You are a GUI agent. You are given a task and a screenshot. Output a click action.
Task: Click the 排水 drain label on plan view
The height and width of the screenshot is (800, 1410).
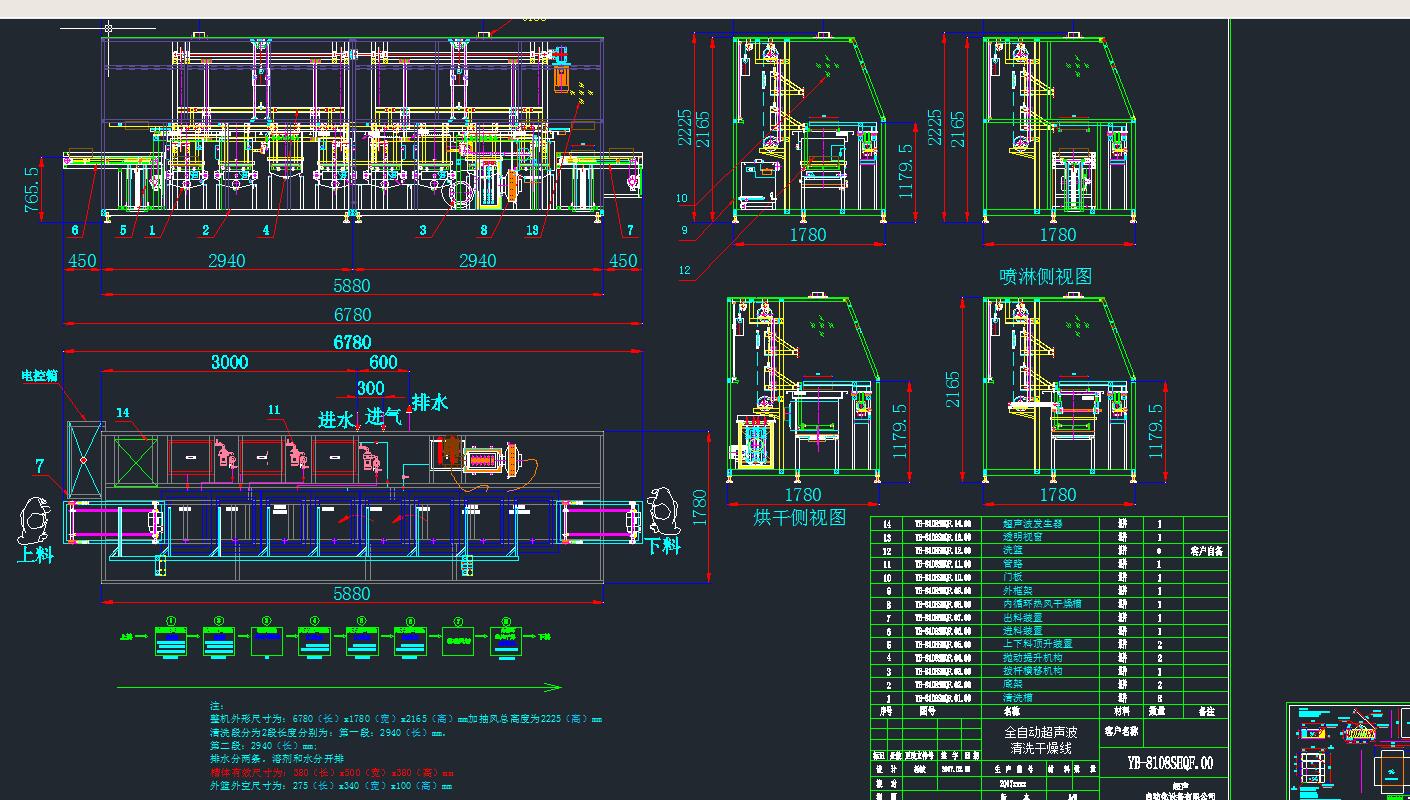tap(431, 400)
